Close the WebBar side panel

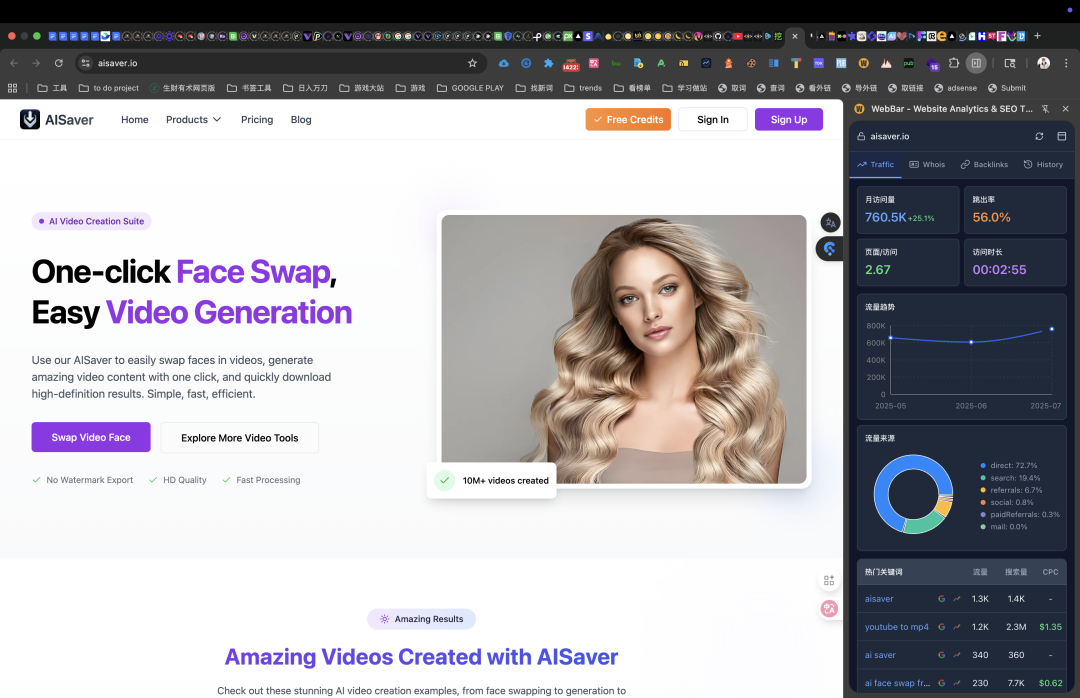(x=1066, y=109)
